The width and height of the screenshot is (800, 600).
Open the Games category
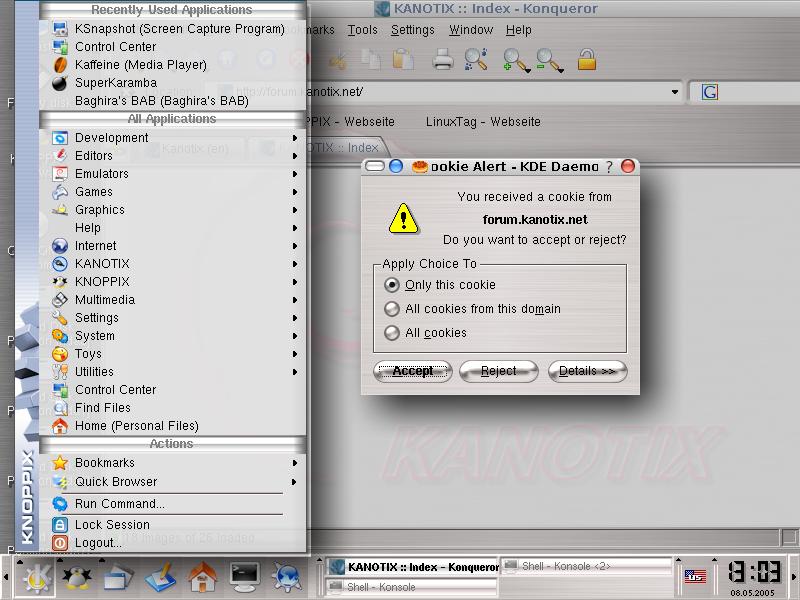pyautogui.click(x=173, y=192)
